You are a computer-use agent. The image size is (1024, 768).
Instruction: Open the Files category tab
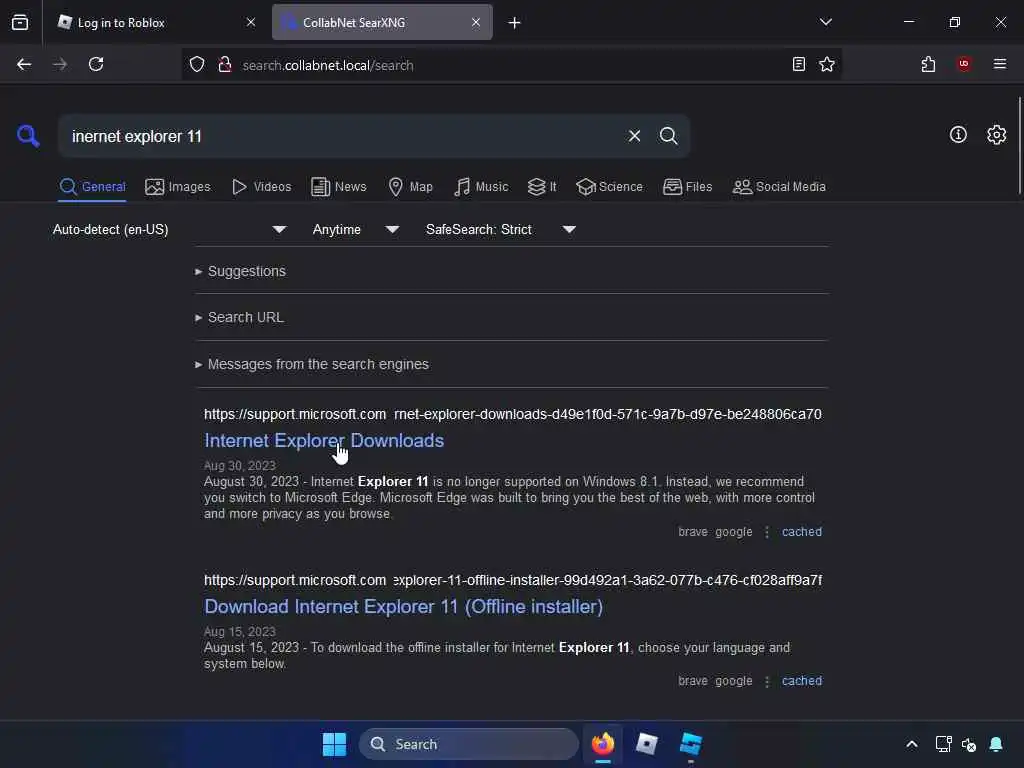pos(687,187)
